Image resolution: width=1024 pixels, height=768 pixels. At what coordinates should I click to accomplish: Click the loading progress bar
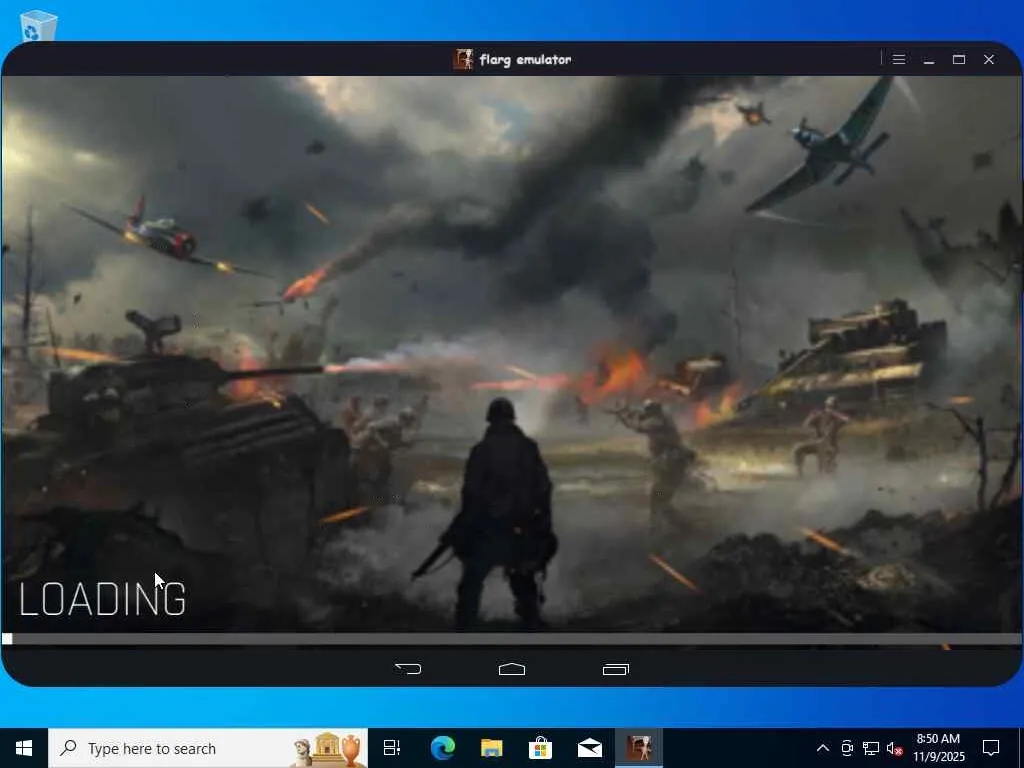(x=512, y=639)
